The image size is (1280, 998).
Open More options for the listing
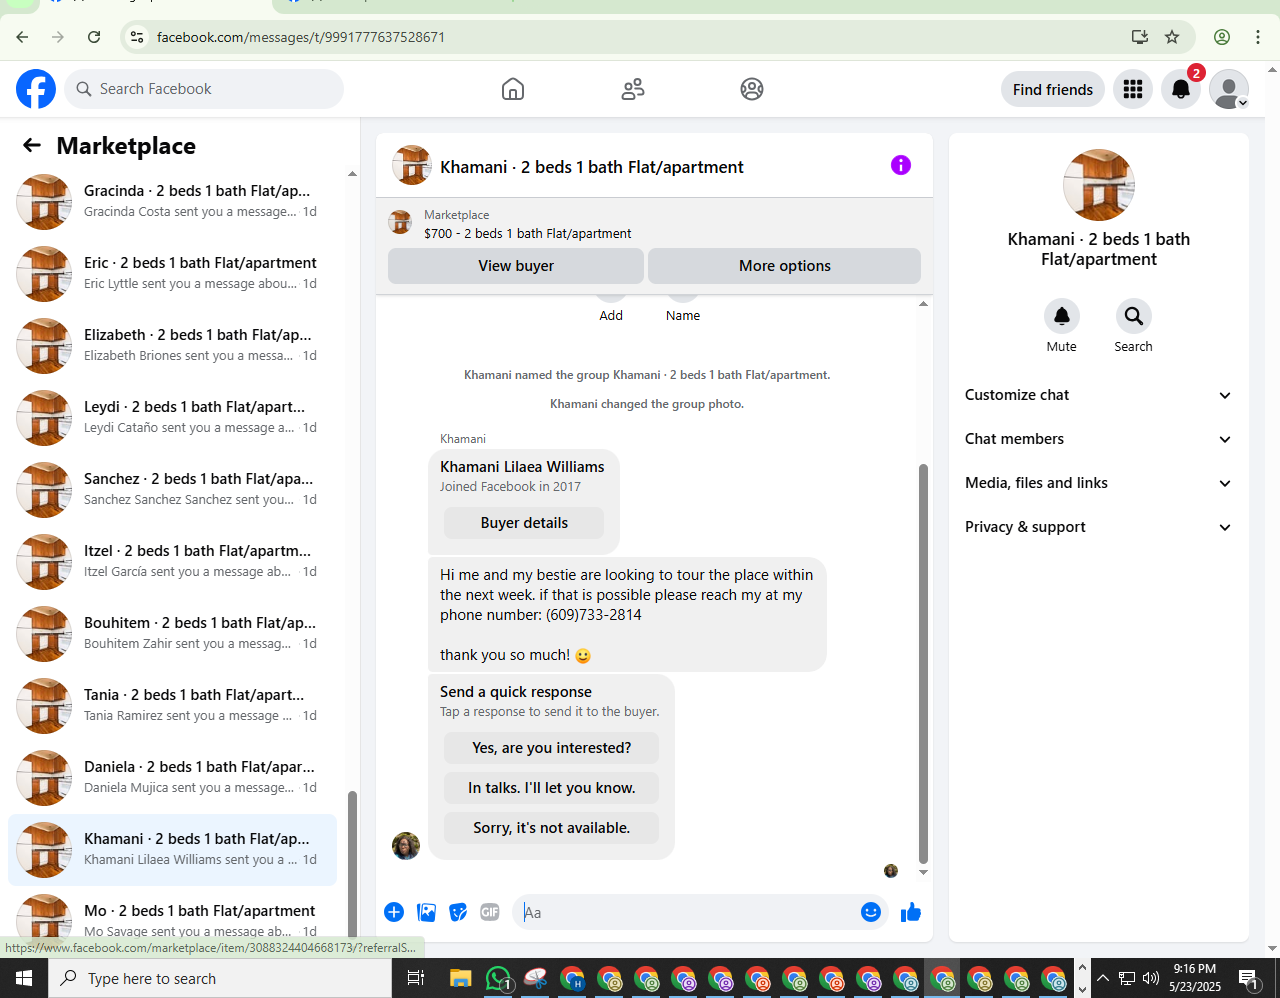[785, 266]
